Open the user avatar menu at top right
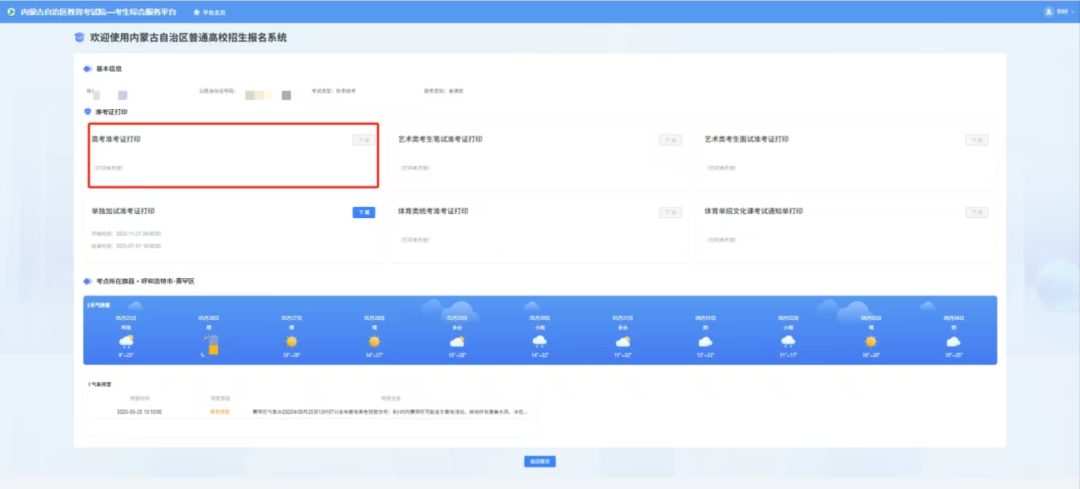 (1049, 12)
